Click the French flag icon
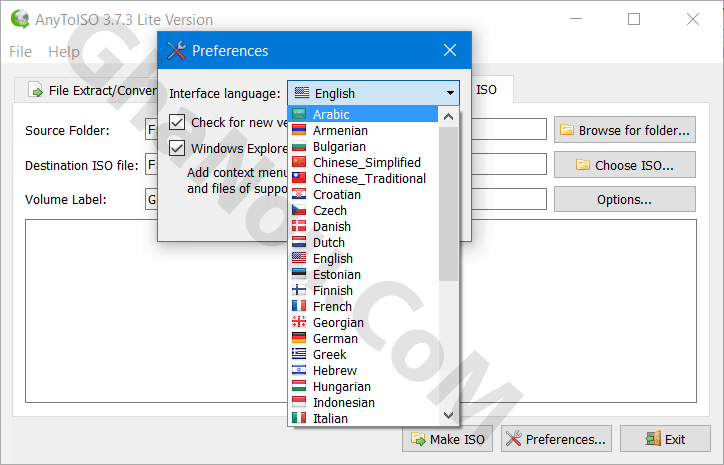This screenshot has width=724, height=465. [x=299, y=306]
